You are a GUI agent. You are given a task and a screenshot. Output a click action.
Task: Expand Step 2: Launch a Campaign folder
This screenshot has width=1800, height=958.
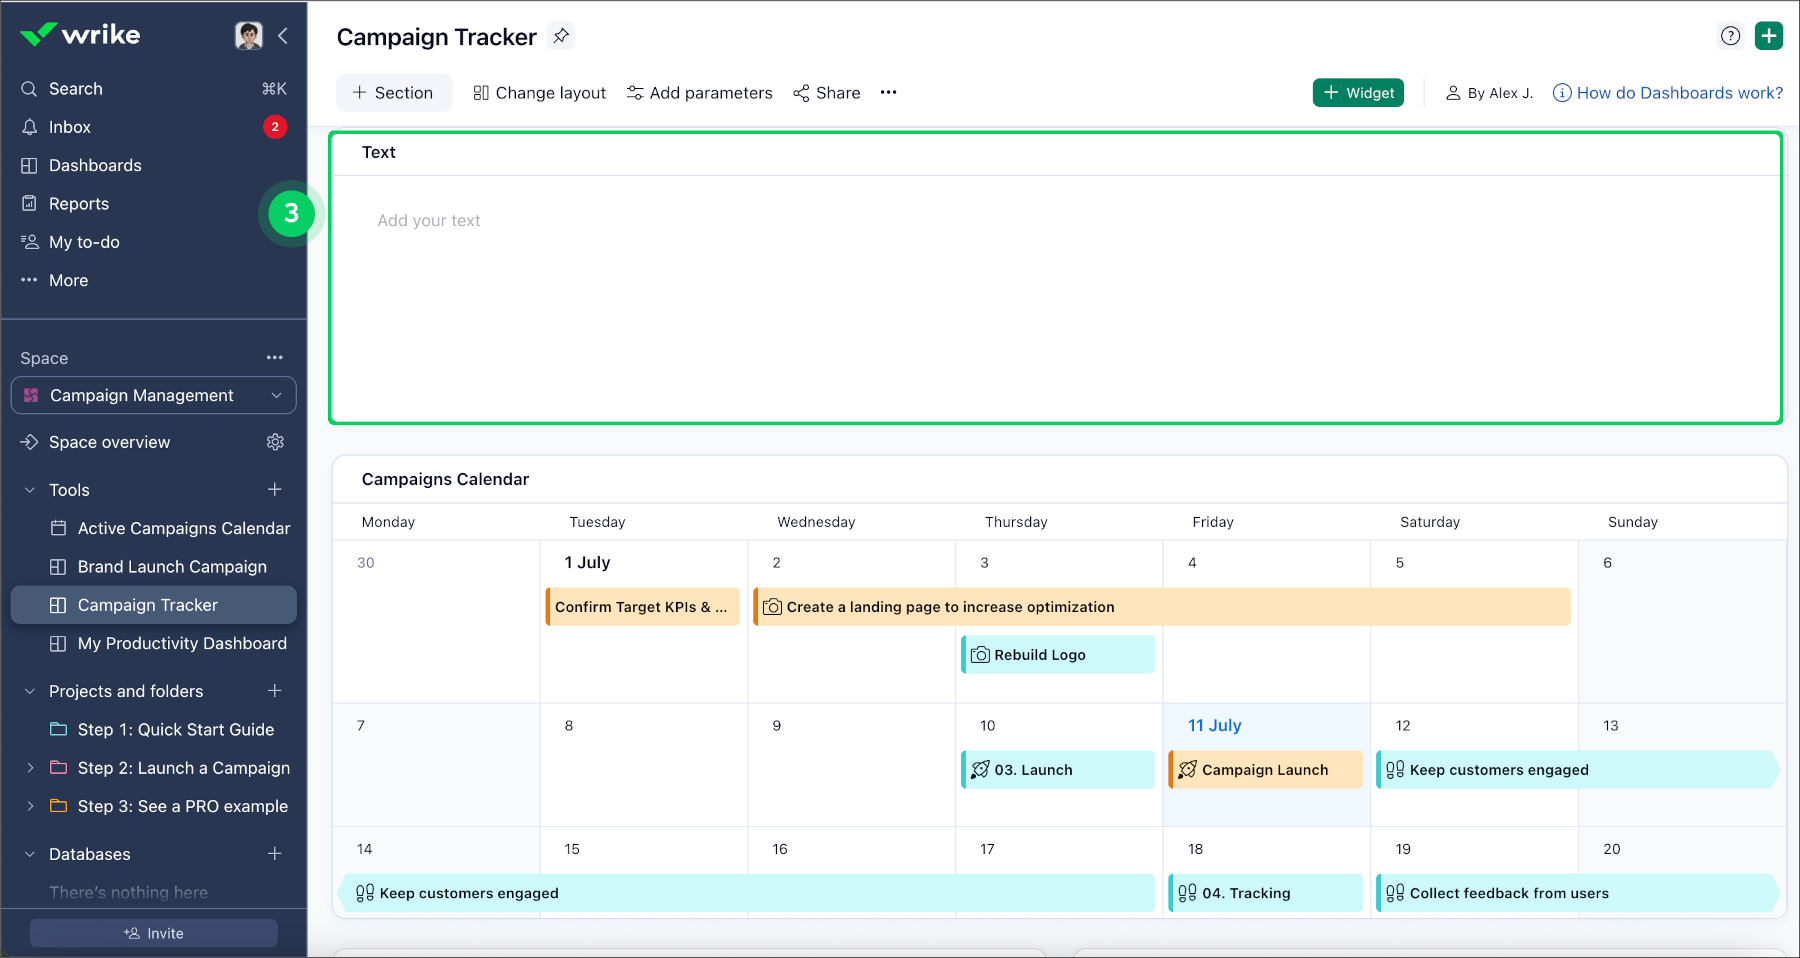30,768
